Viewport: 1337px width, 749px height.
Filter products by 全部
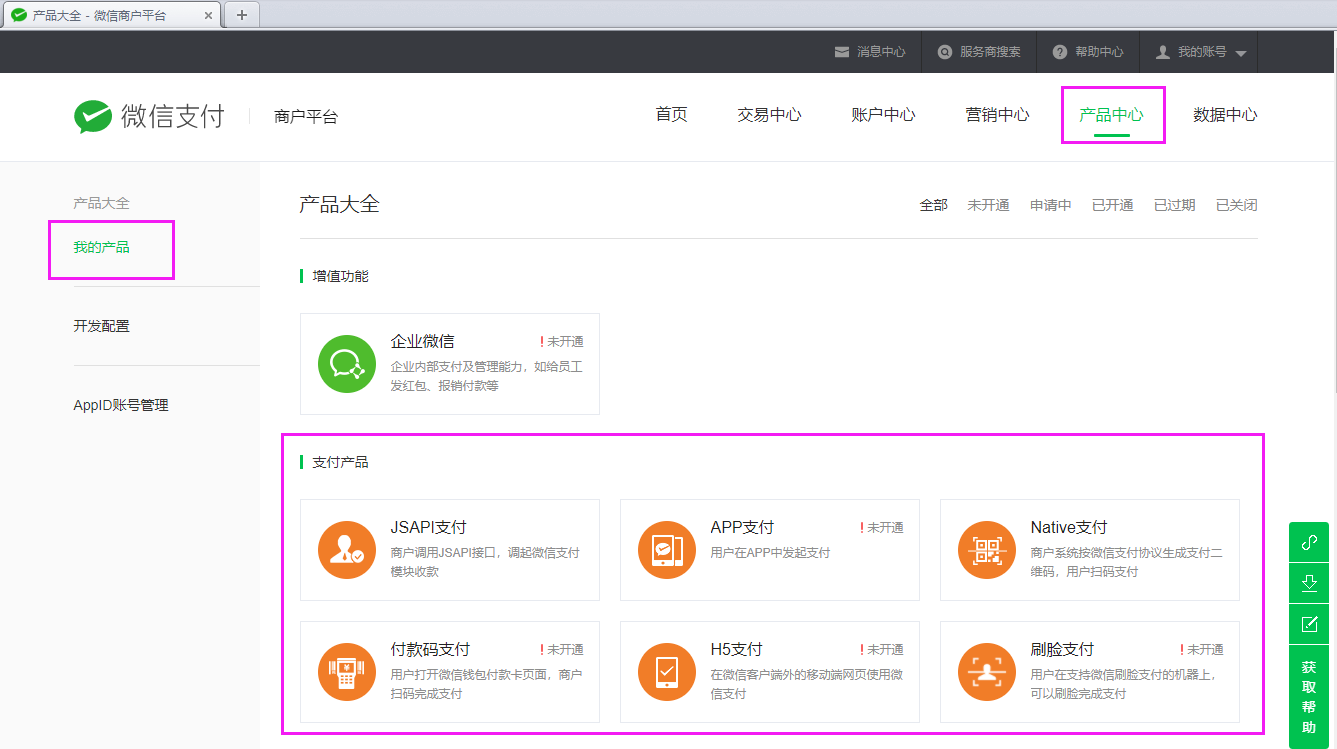point(934,205)
